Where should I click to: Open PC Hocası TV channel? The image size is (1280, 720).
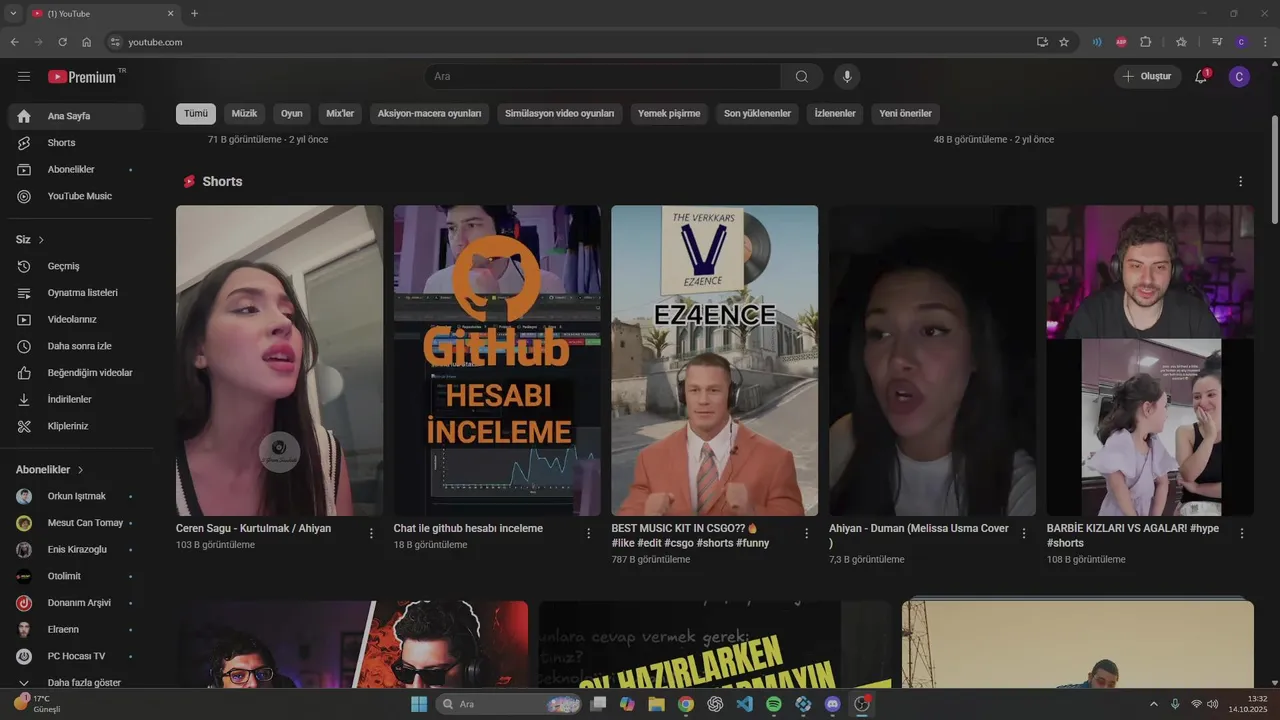(77, 656)
